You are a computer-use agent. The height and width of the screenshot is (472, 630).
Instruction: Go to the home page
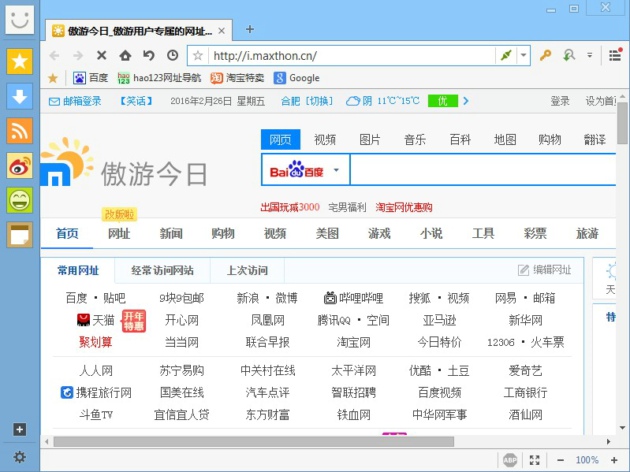125,55
